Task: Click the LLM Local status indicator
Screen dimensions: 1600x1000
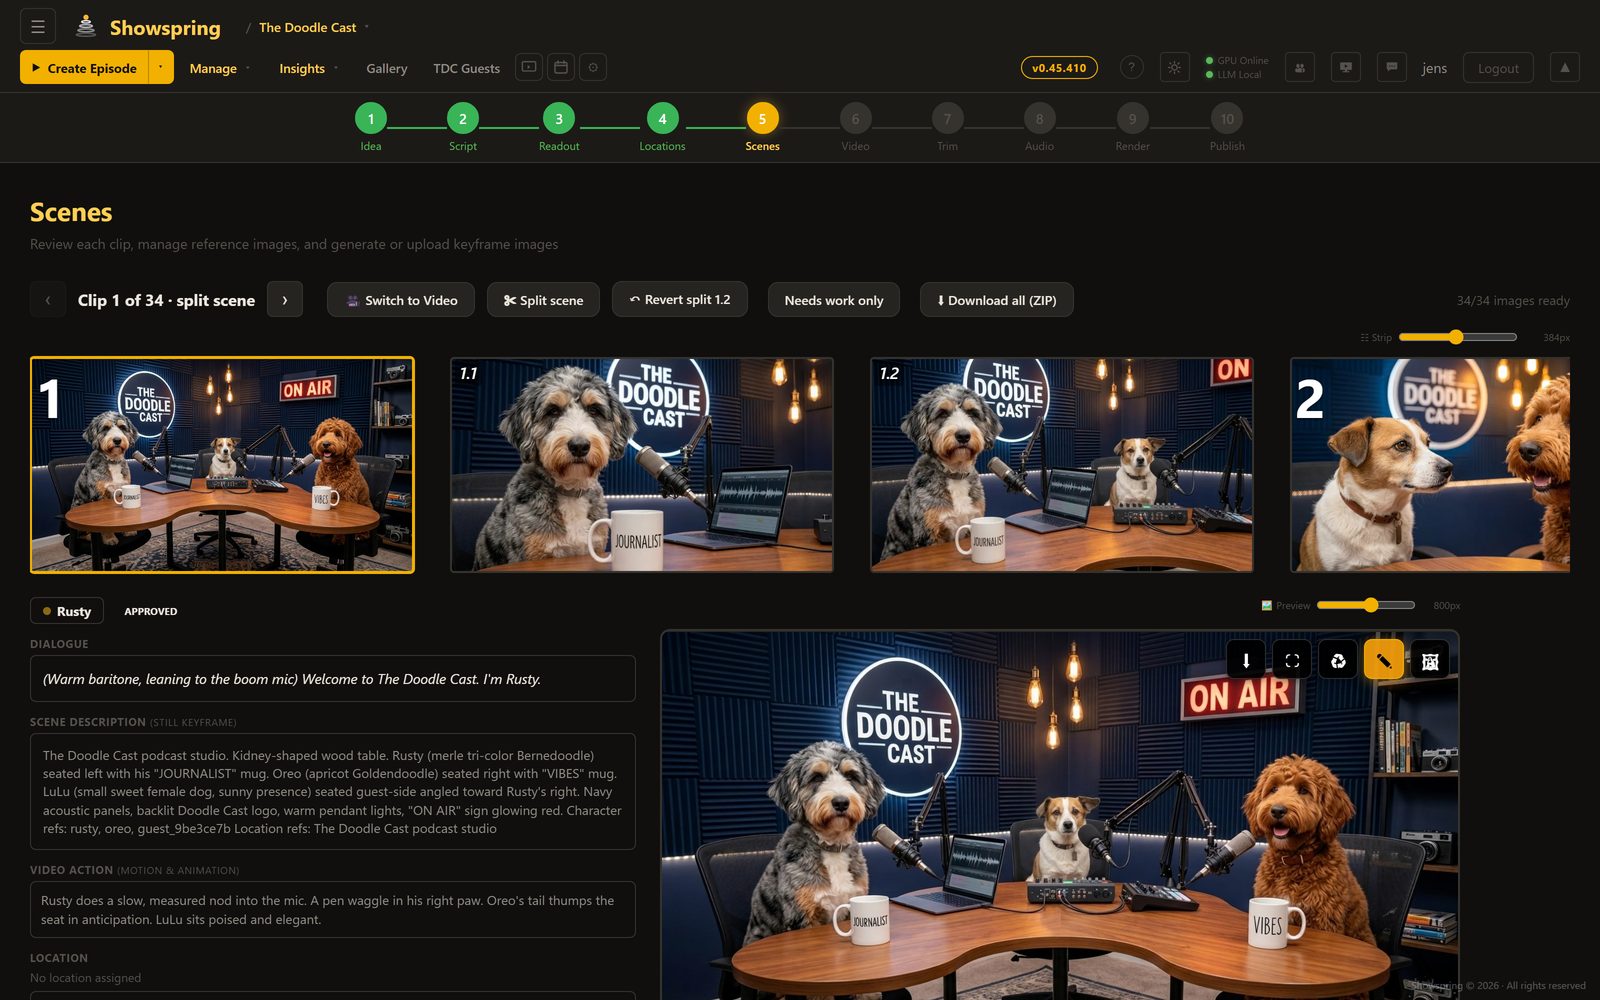Action: tap(1233, 74)
